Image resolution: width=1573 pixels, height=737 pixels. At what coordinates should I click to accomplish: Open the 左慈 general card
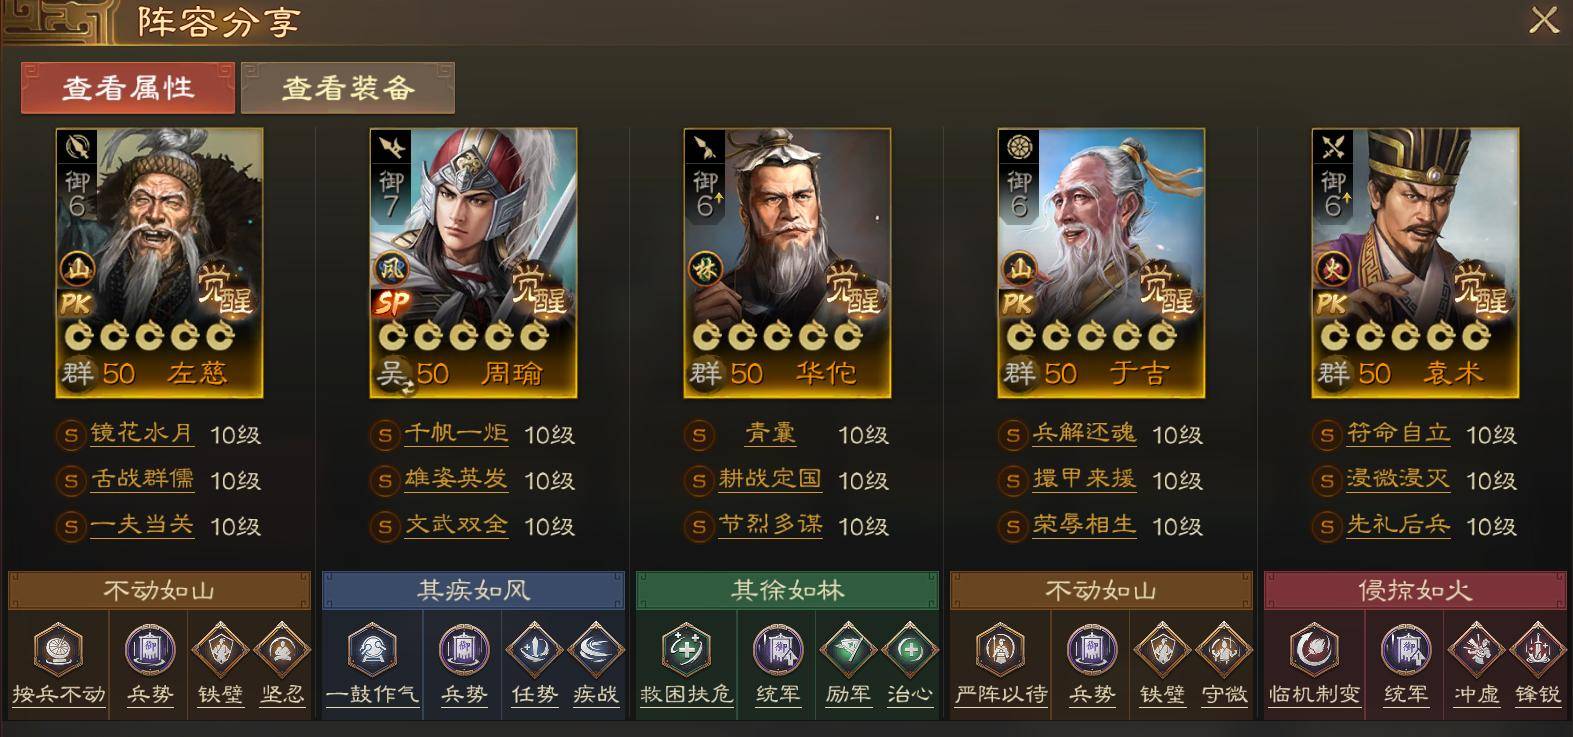click(159, 263)
